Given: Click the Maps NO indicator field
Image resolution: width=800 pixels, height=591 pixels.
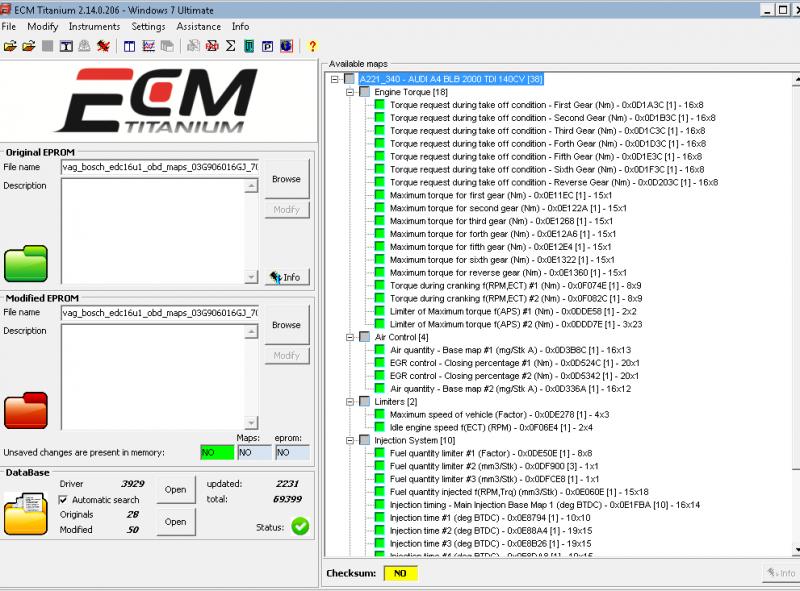Looking at the screenshot, I should [x=254, y=452].
